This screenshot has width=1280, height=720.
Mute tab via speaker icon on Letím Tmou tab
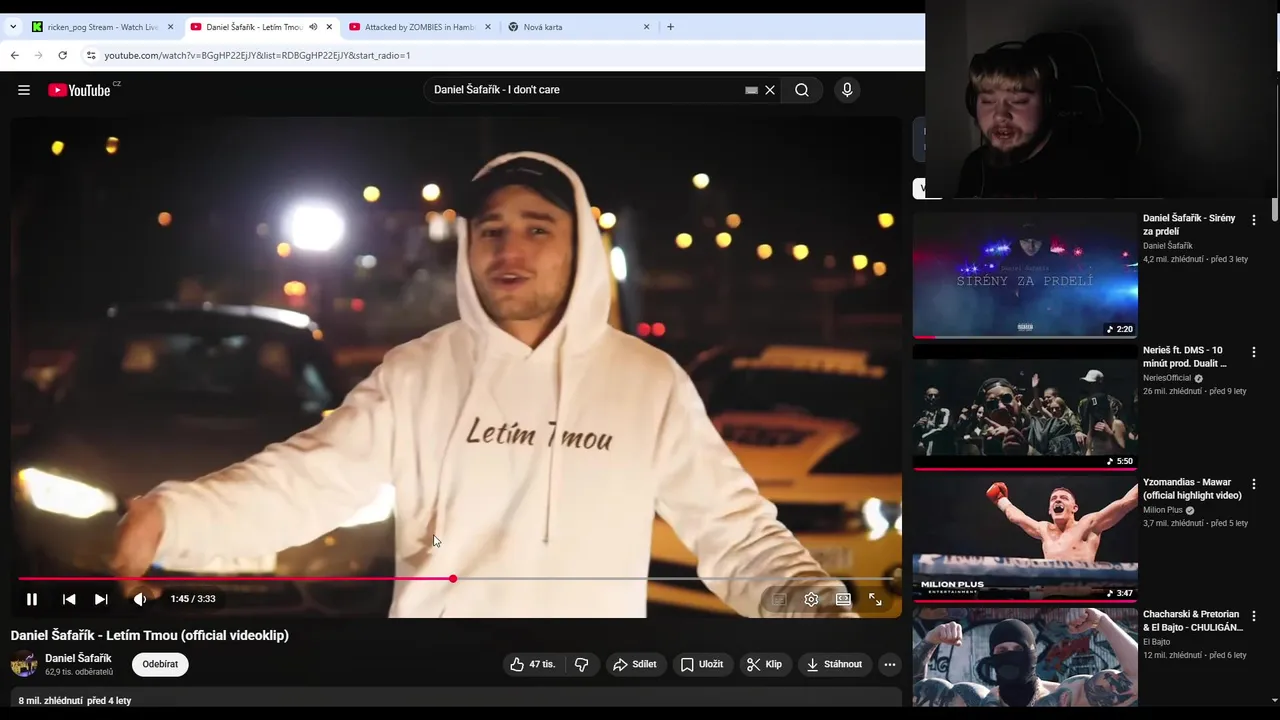pos(313,27)
